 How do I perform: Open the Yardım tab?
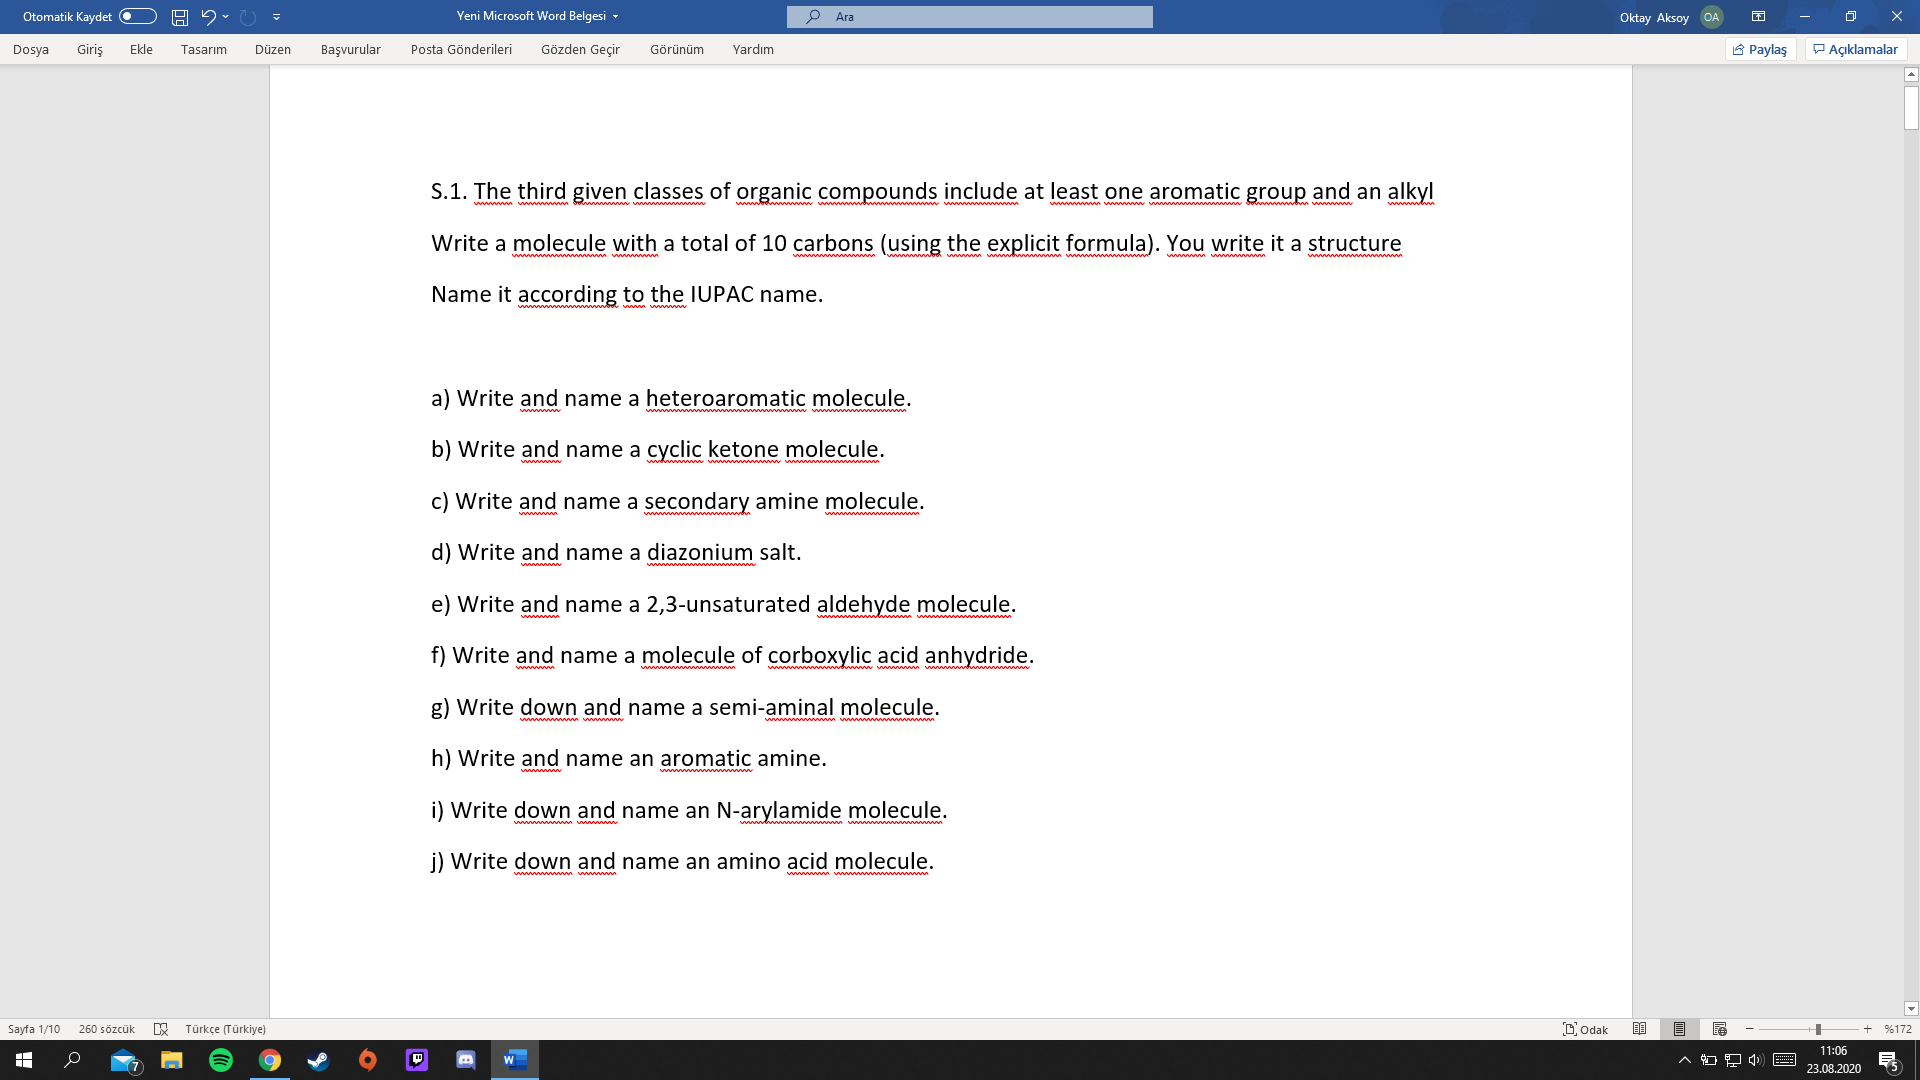pyautogui.click(x=753, y=49)
